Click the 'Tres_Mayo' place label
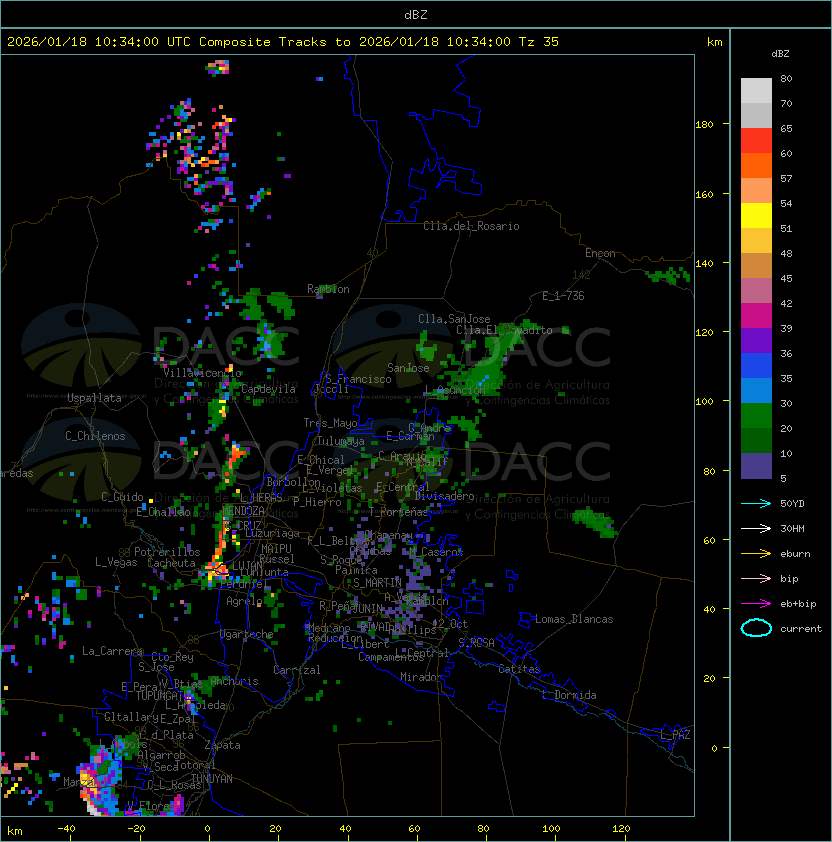 pos(330,423)
